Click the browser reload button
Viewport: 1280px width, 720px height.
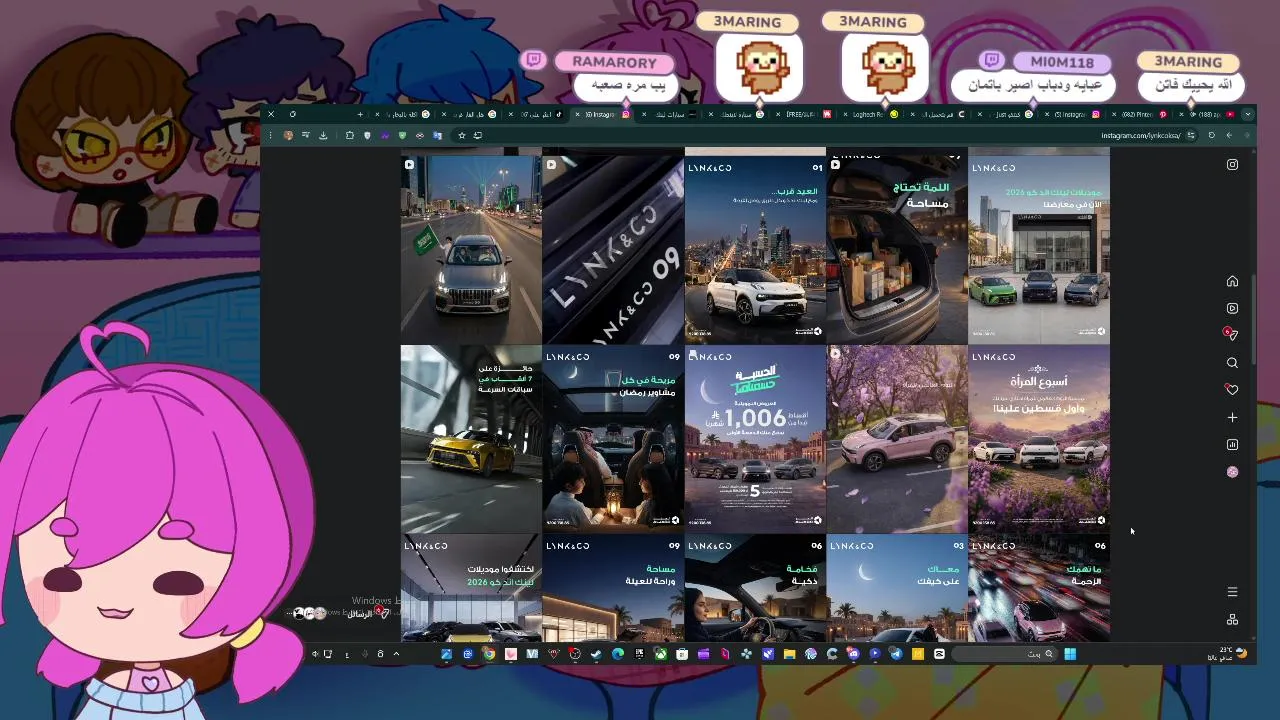[1211, 135]
